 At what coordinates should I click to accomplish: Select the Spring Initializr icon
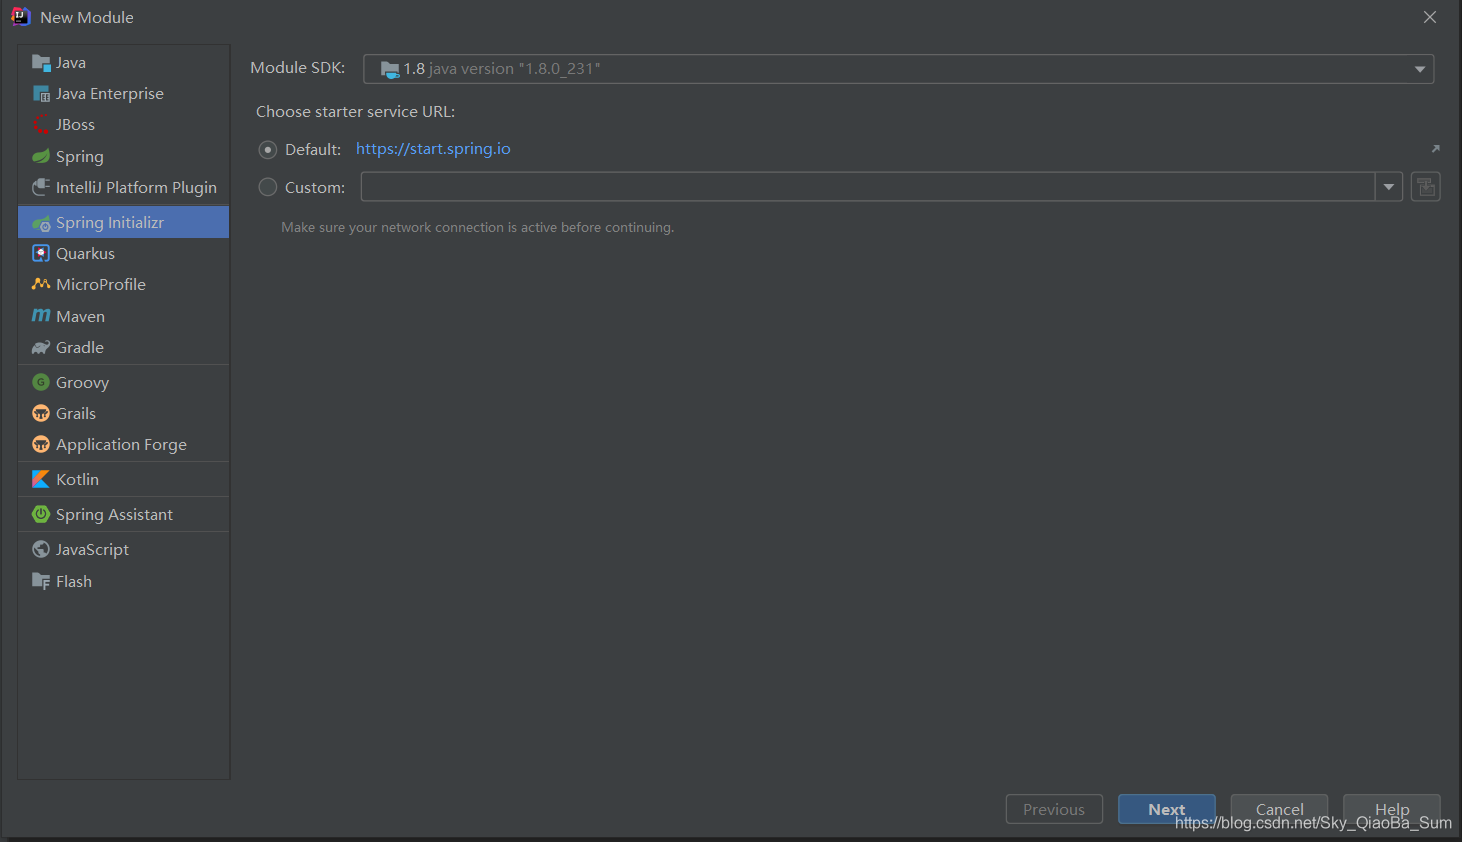click(41, 223)
